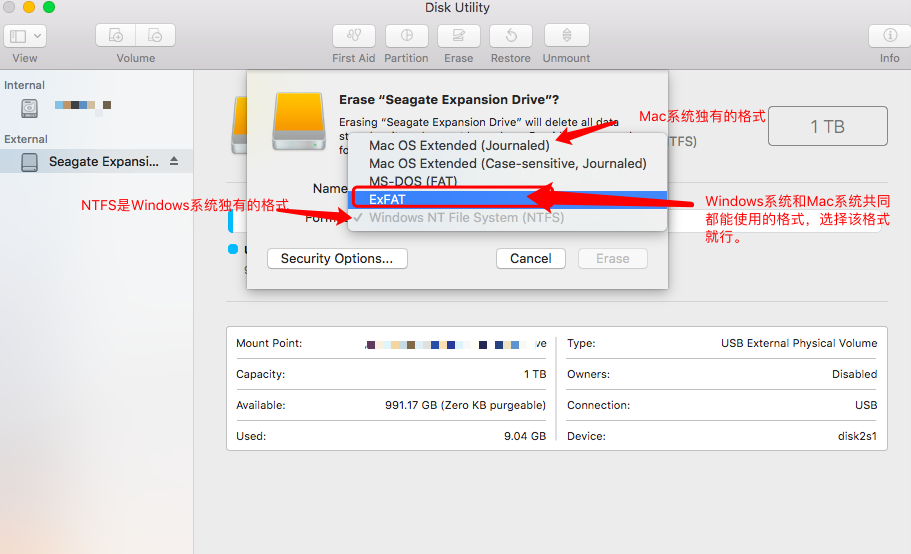Open Security Options
Viewport: 911px width, 554px height.
click(x=337, y=258)
